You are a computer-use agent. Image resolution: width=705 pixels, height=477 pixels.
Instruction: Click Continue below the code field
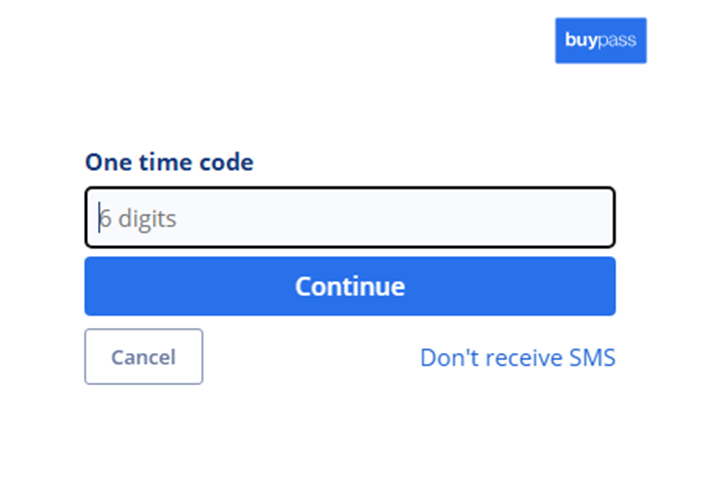(x=349, y=286)
